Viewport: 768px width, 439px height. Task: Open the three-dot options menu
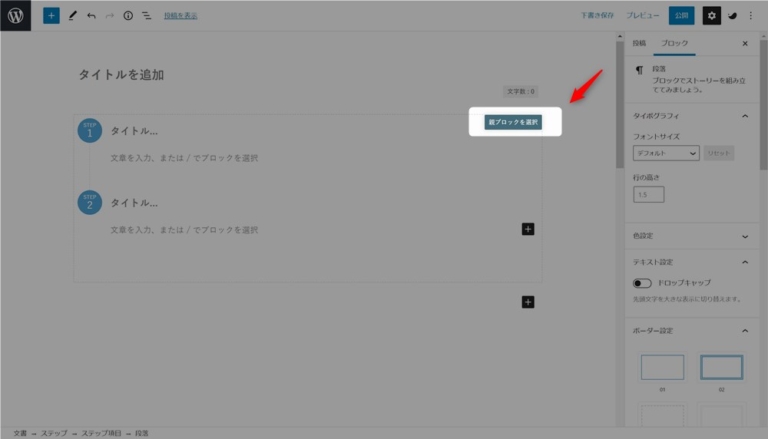pyautogui.click(x=751, y=16)
